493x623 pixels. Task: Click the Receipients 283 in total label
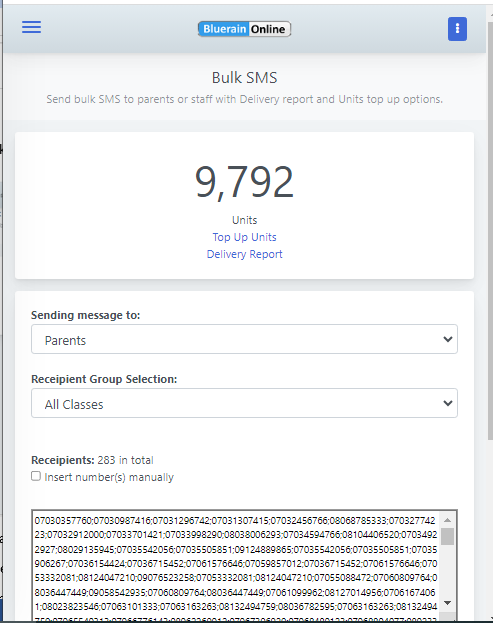(x=92, y=460)
